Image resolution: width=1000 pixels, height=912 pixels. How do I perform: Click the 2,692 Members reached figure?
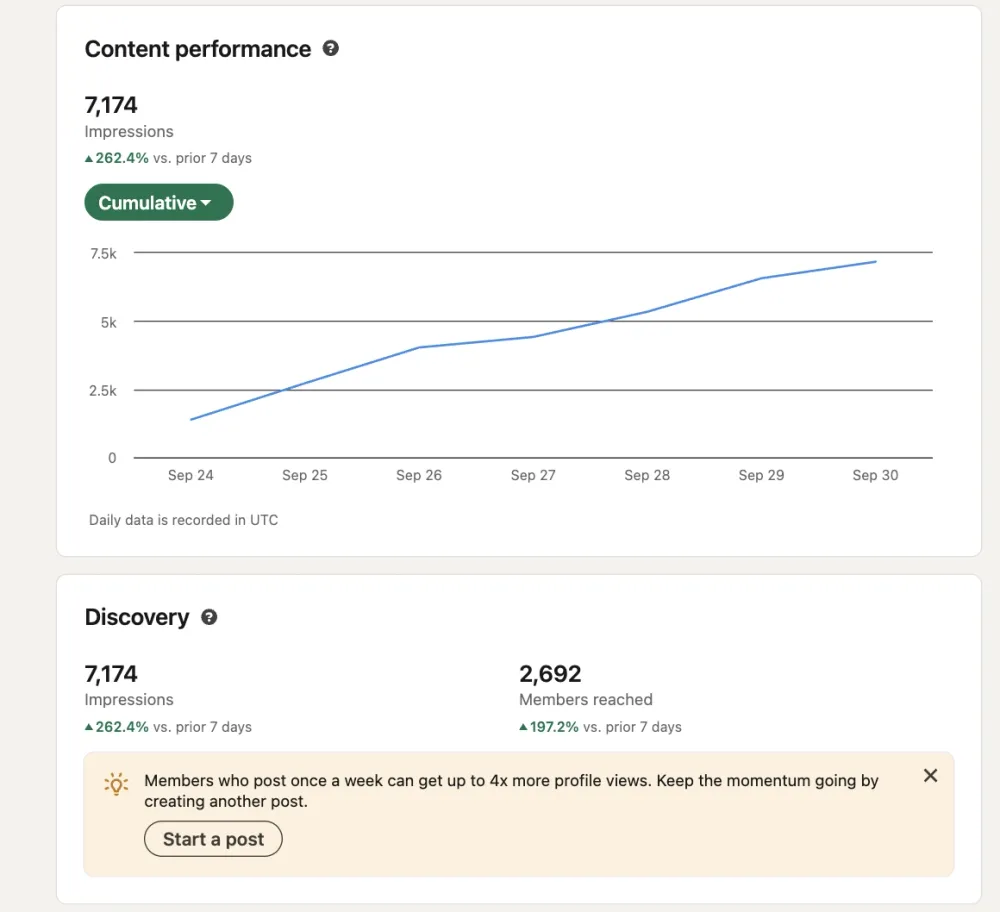click(550, 673)
